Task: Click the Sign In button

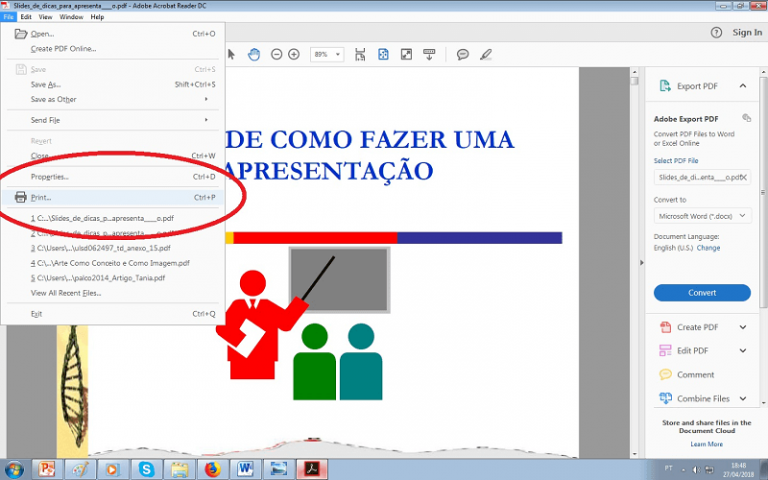Action: (747, 32)
